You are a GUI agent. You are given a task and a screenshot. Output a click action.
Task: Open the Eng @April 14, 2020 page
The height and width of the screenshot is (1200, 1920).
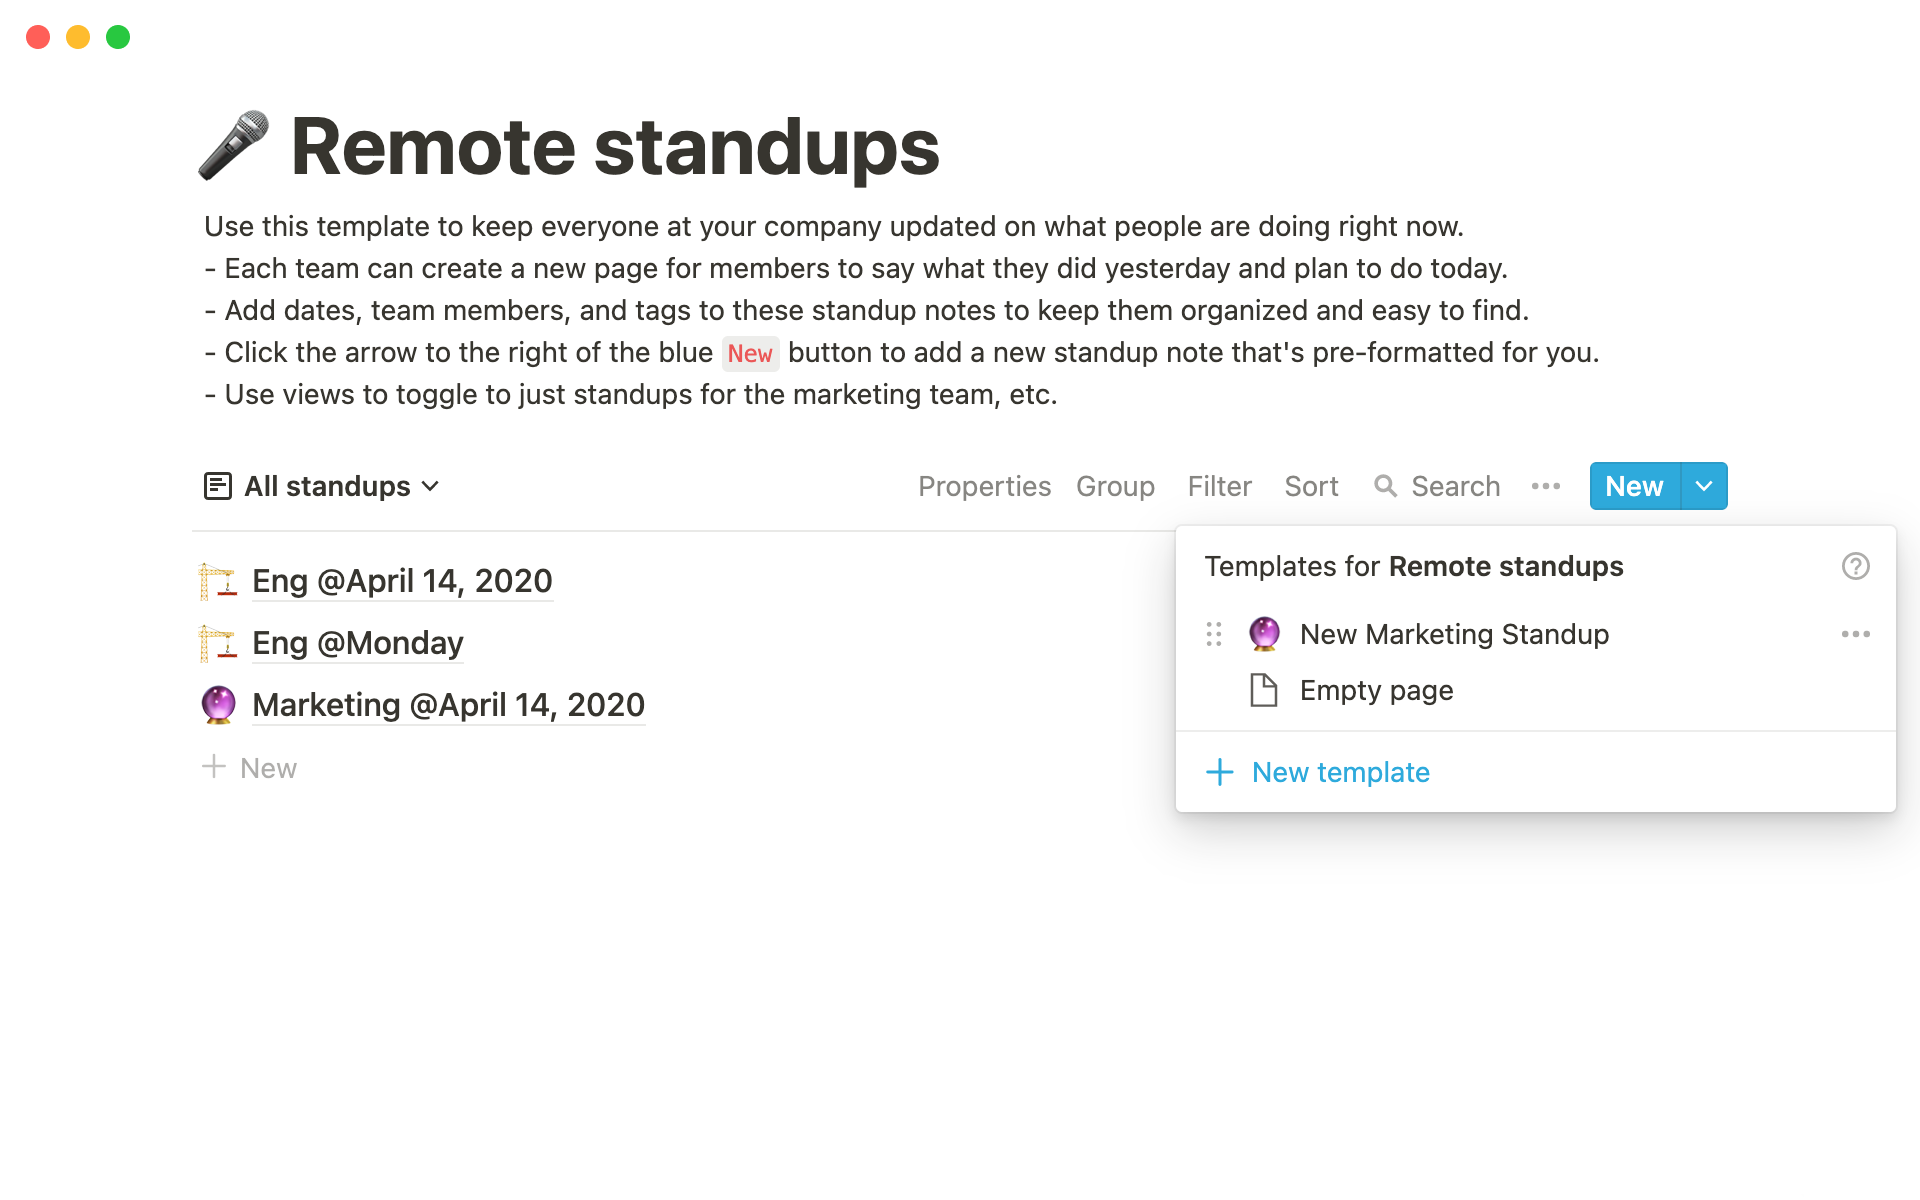[402, 580]
